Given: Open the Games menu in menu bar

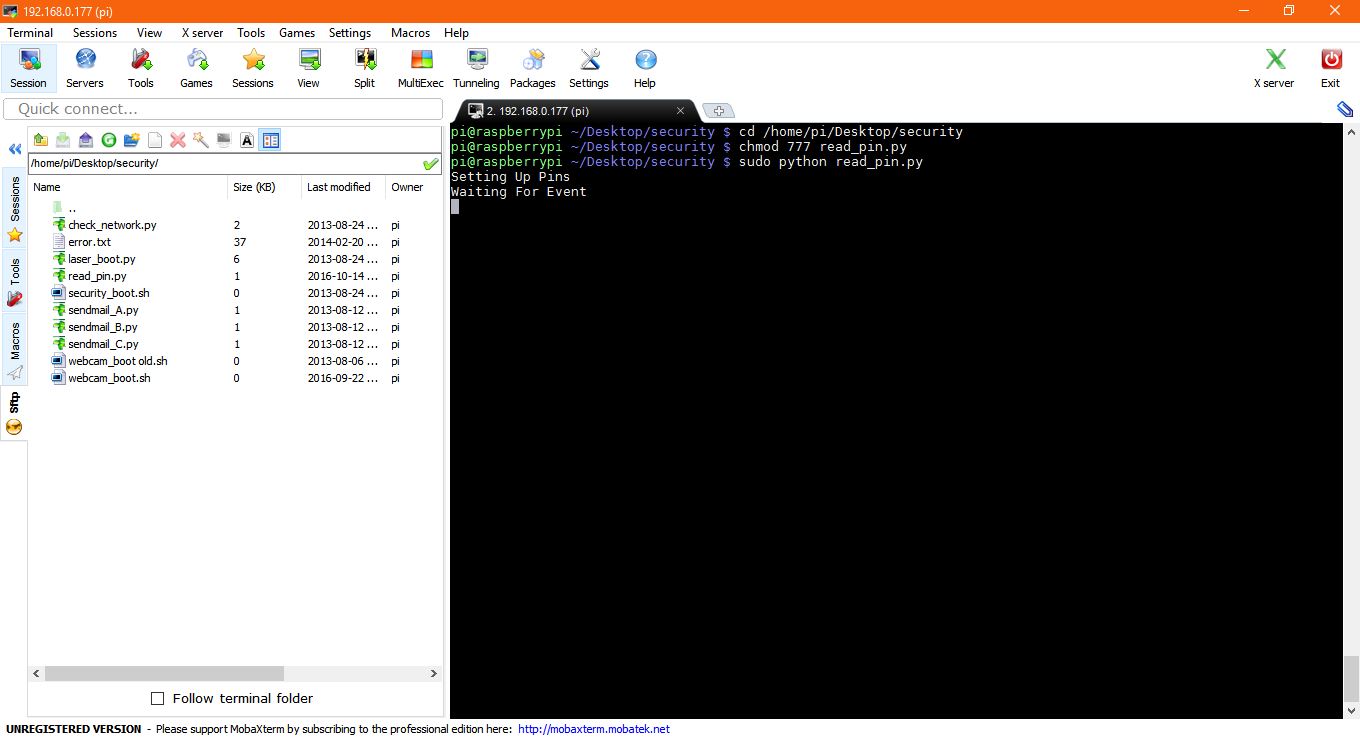Looking at the screenshot, I should point(297,33).
